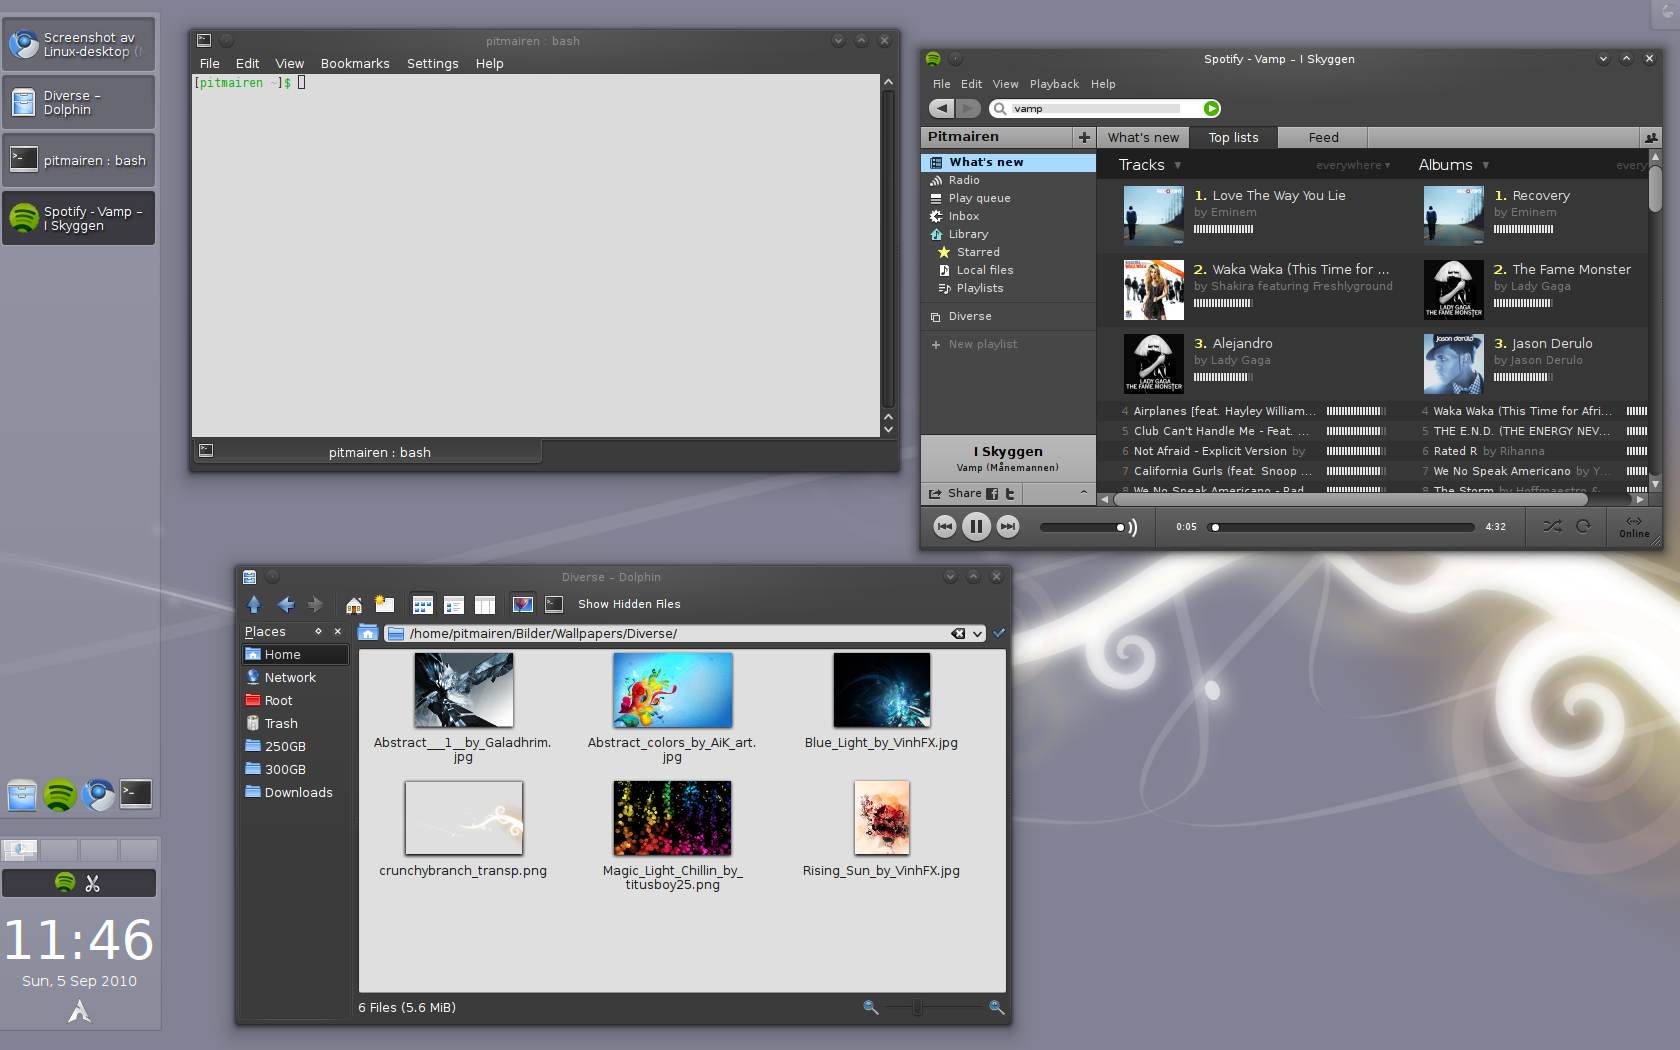Open File menu in Spotify

pyautogui.click(x=941, y=84)
